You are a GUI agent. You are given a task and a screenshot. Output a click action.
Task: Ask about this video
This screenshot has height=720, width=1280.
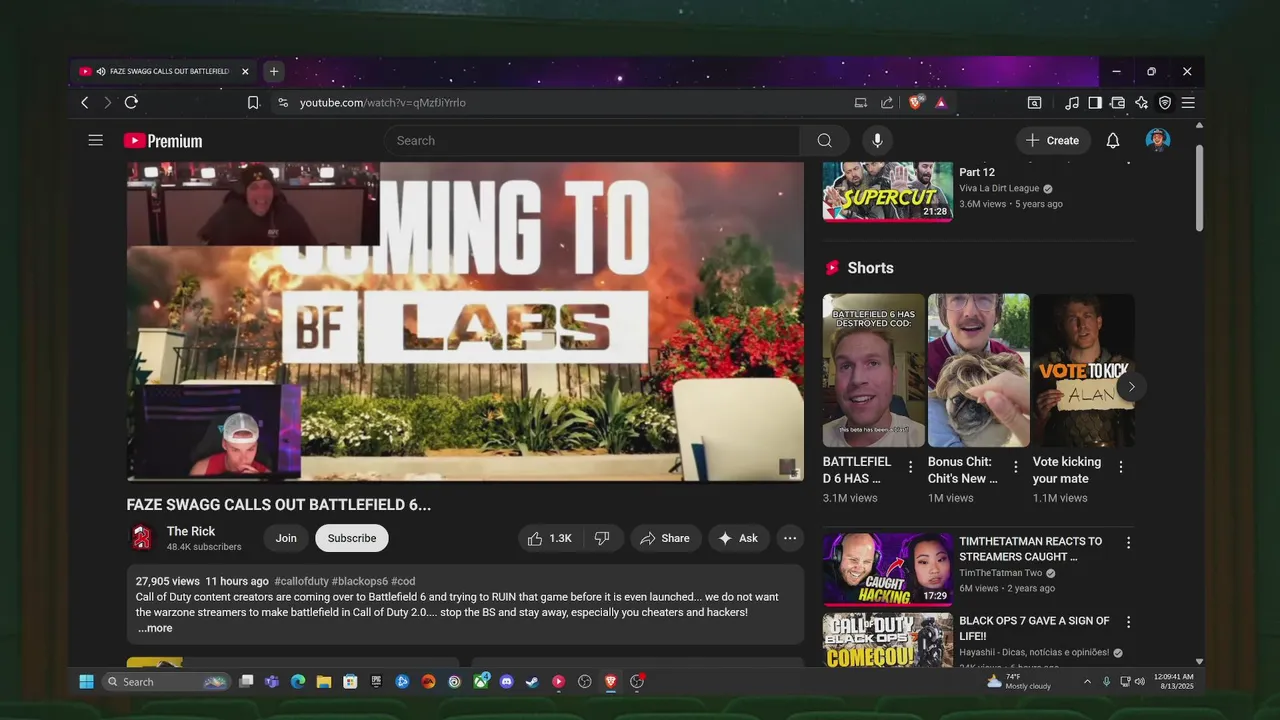point(738,538)
